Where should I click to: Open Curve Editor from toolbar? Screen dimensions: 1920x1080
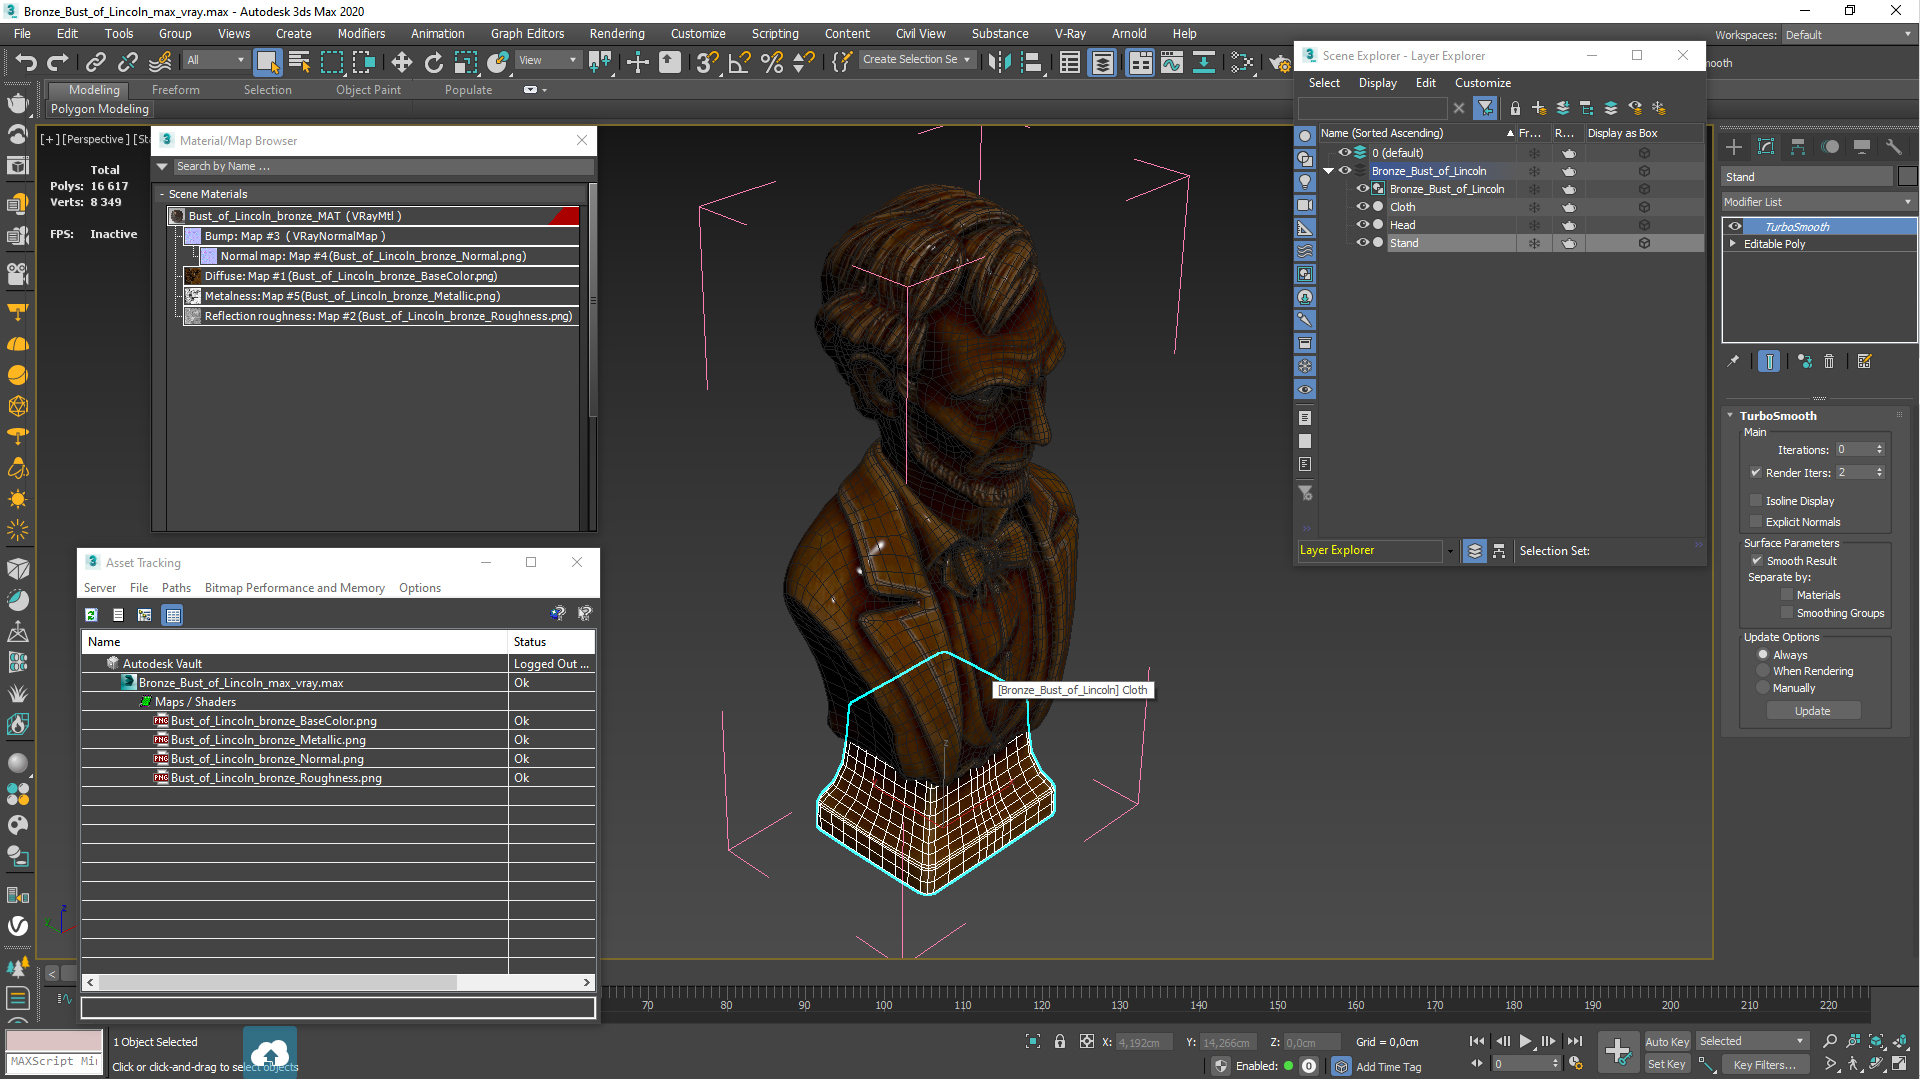click(x=1171, y=62)
